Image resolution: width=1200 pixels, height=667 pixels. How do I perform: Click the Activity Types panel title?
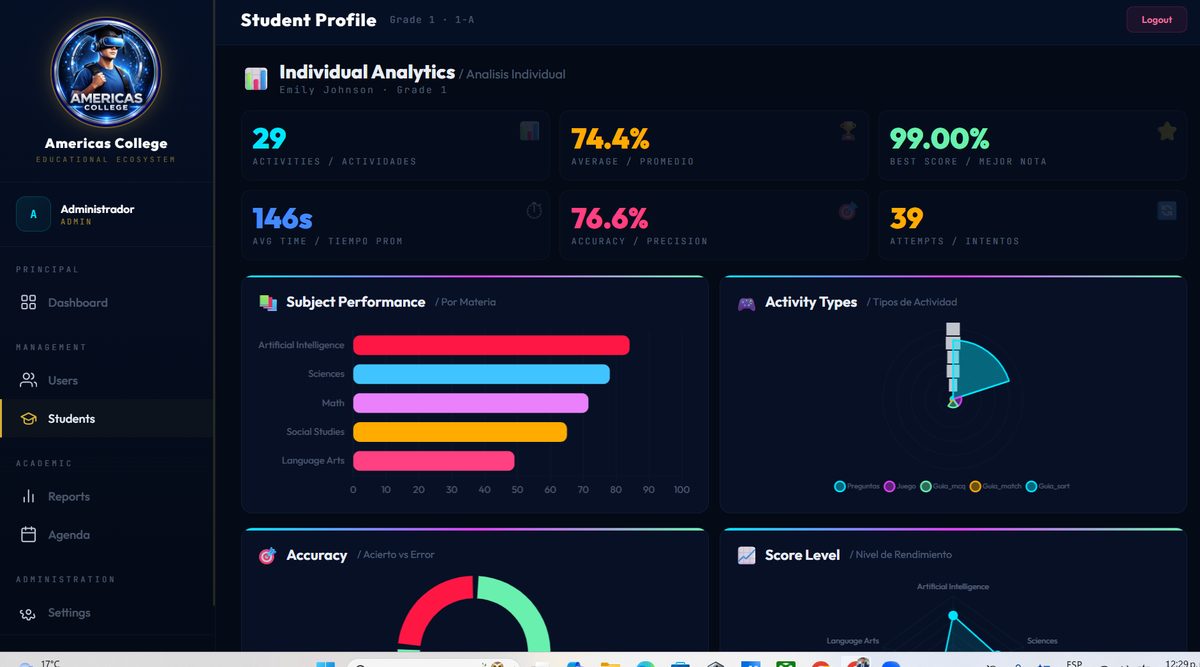tap(811, 302)
